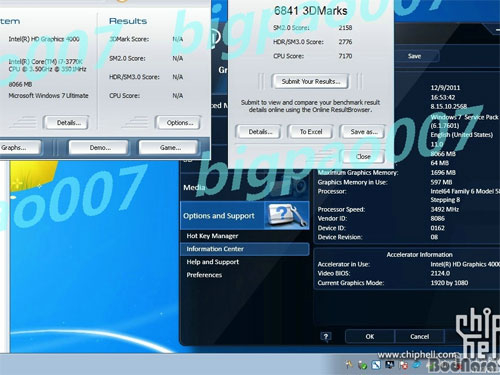Click report date 12/9/2011
This screenshot has height=375, width=500.
click(445, 88)
